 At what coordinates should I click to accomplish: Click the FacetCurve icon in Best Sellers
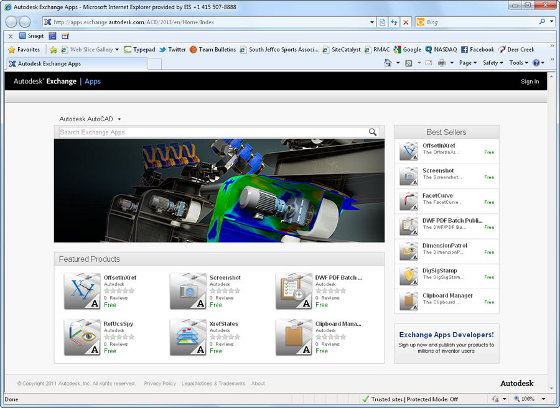(409, 201)
